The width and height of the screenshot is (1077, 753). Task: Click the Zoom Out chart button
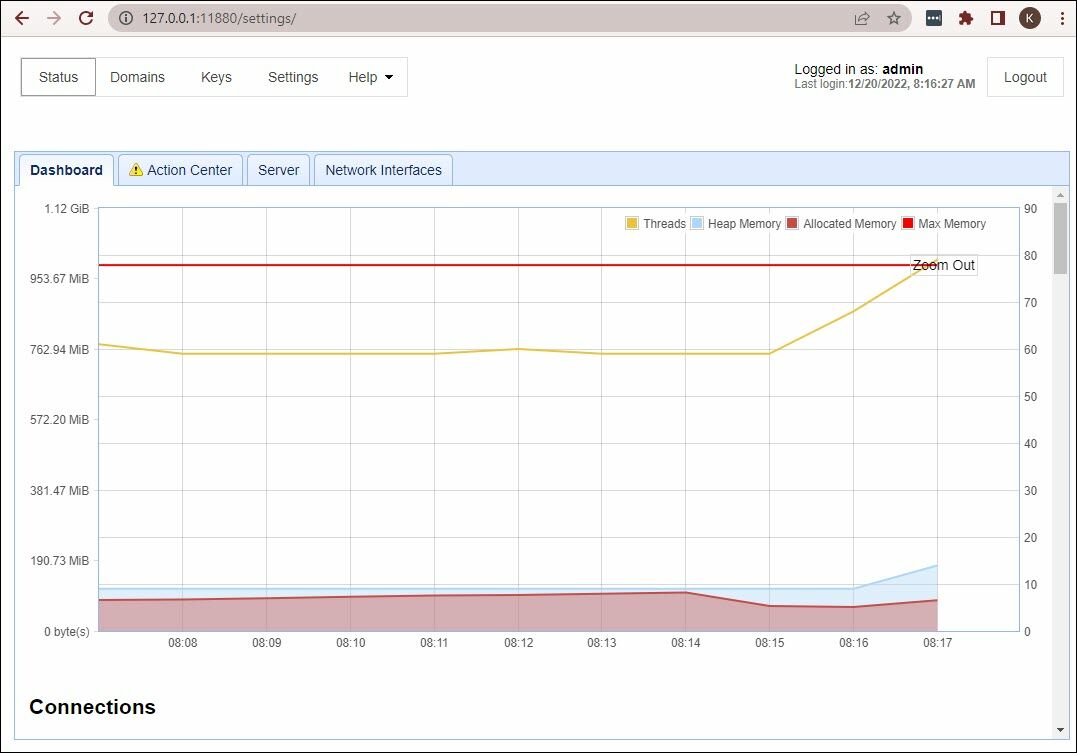(943, 265)
